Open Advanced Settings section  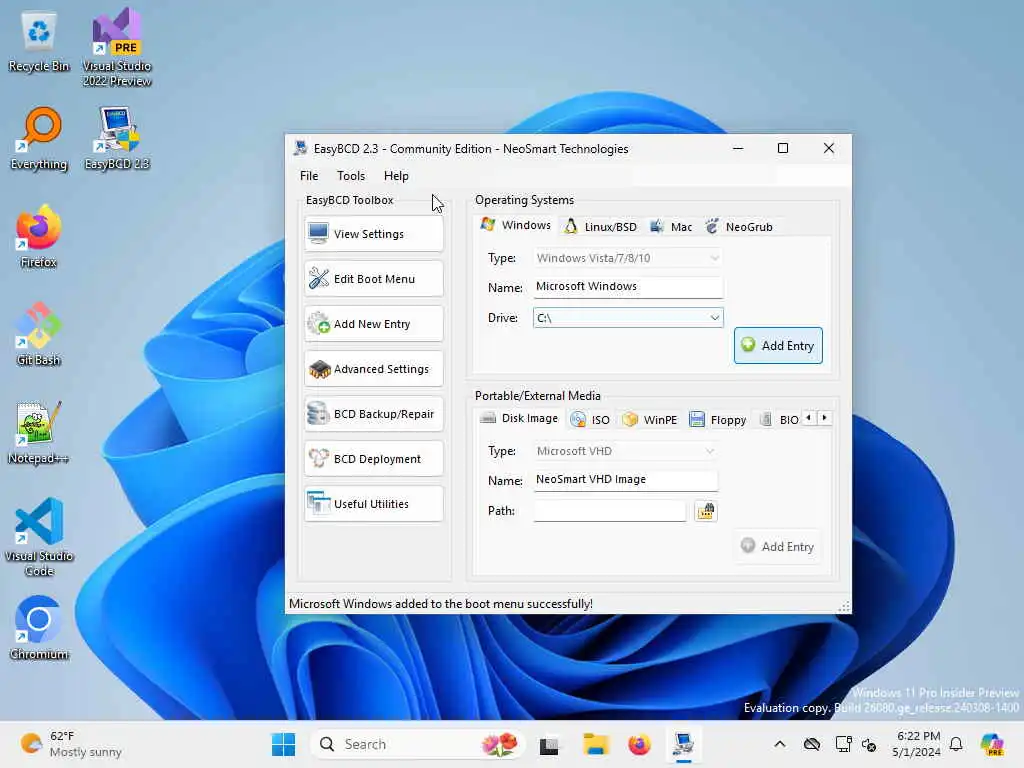tap(374, 369)
